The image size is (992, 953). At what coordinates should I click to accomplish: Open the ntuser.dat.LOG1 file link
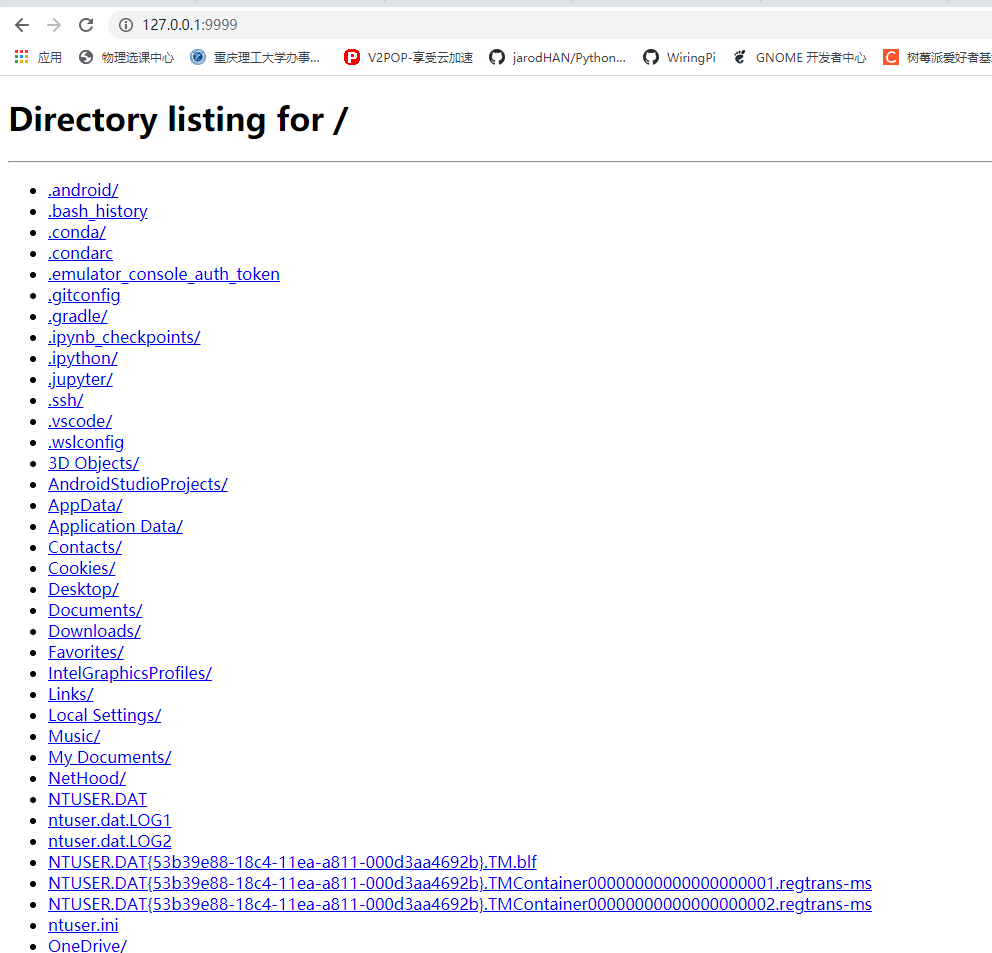pyautogui.click(x=109, y=820)
